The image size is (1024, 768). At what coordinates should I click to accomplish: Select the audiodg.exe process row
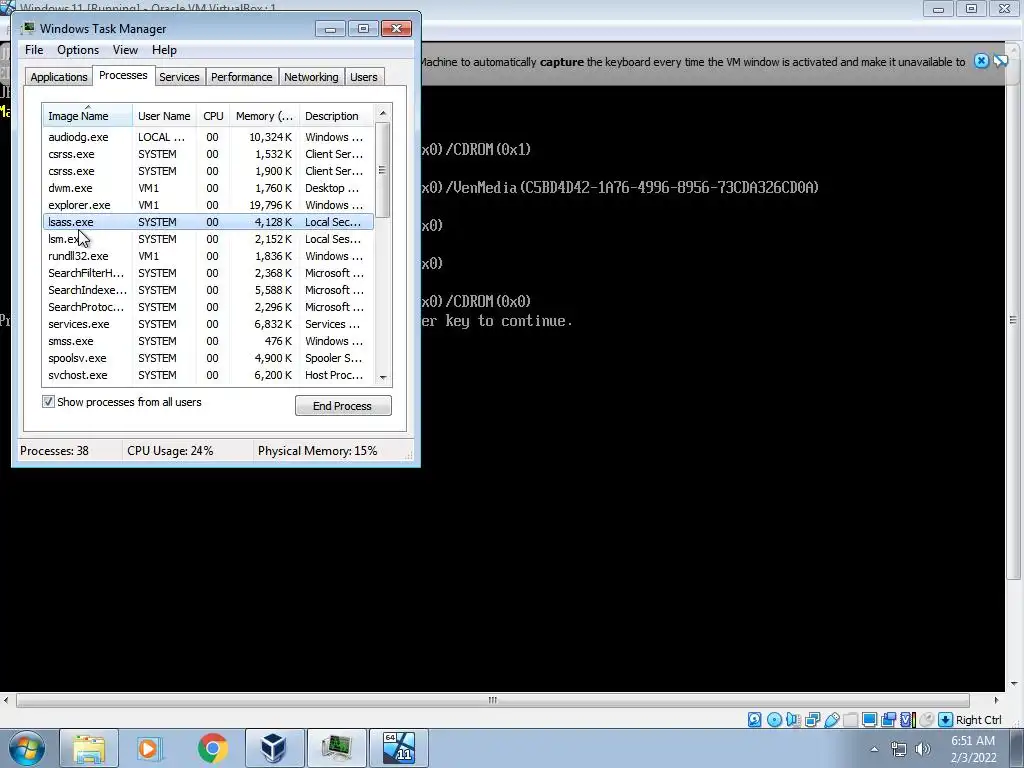(x=208, y=137)
